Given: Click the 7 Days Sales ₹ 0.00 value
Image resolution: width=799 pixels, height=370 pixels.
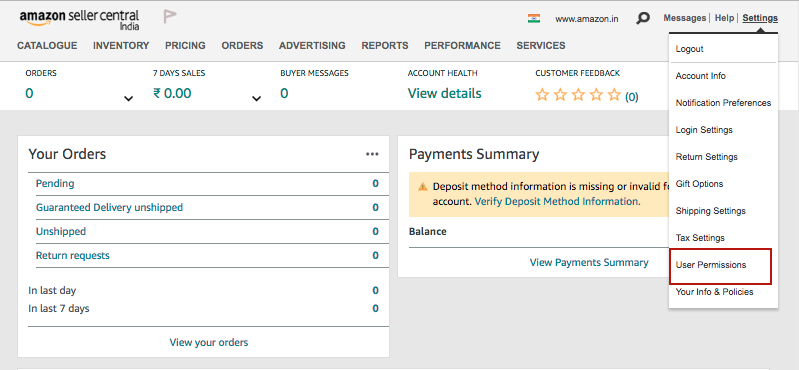Looking at the screenshot, I should click(172, 94).
